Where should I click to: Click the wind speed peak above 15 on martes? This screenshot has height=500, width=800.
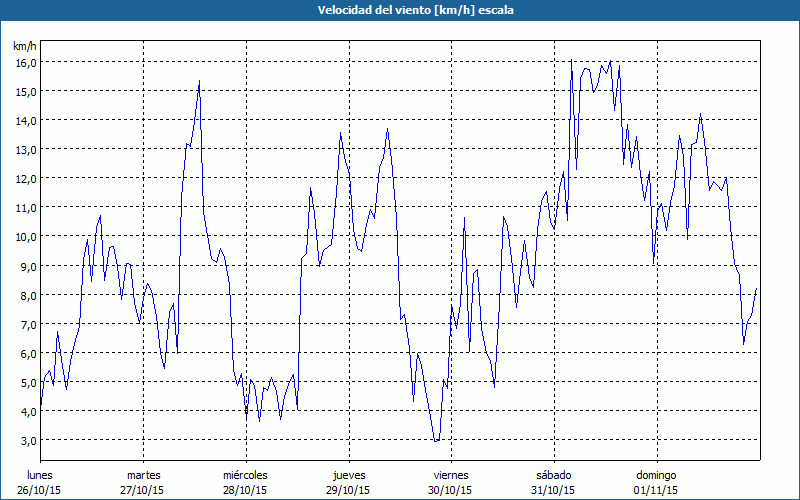200,82
